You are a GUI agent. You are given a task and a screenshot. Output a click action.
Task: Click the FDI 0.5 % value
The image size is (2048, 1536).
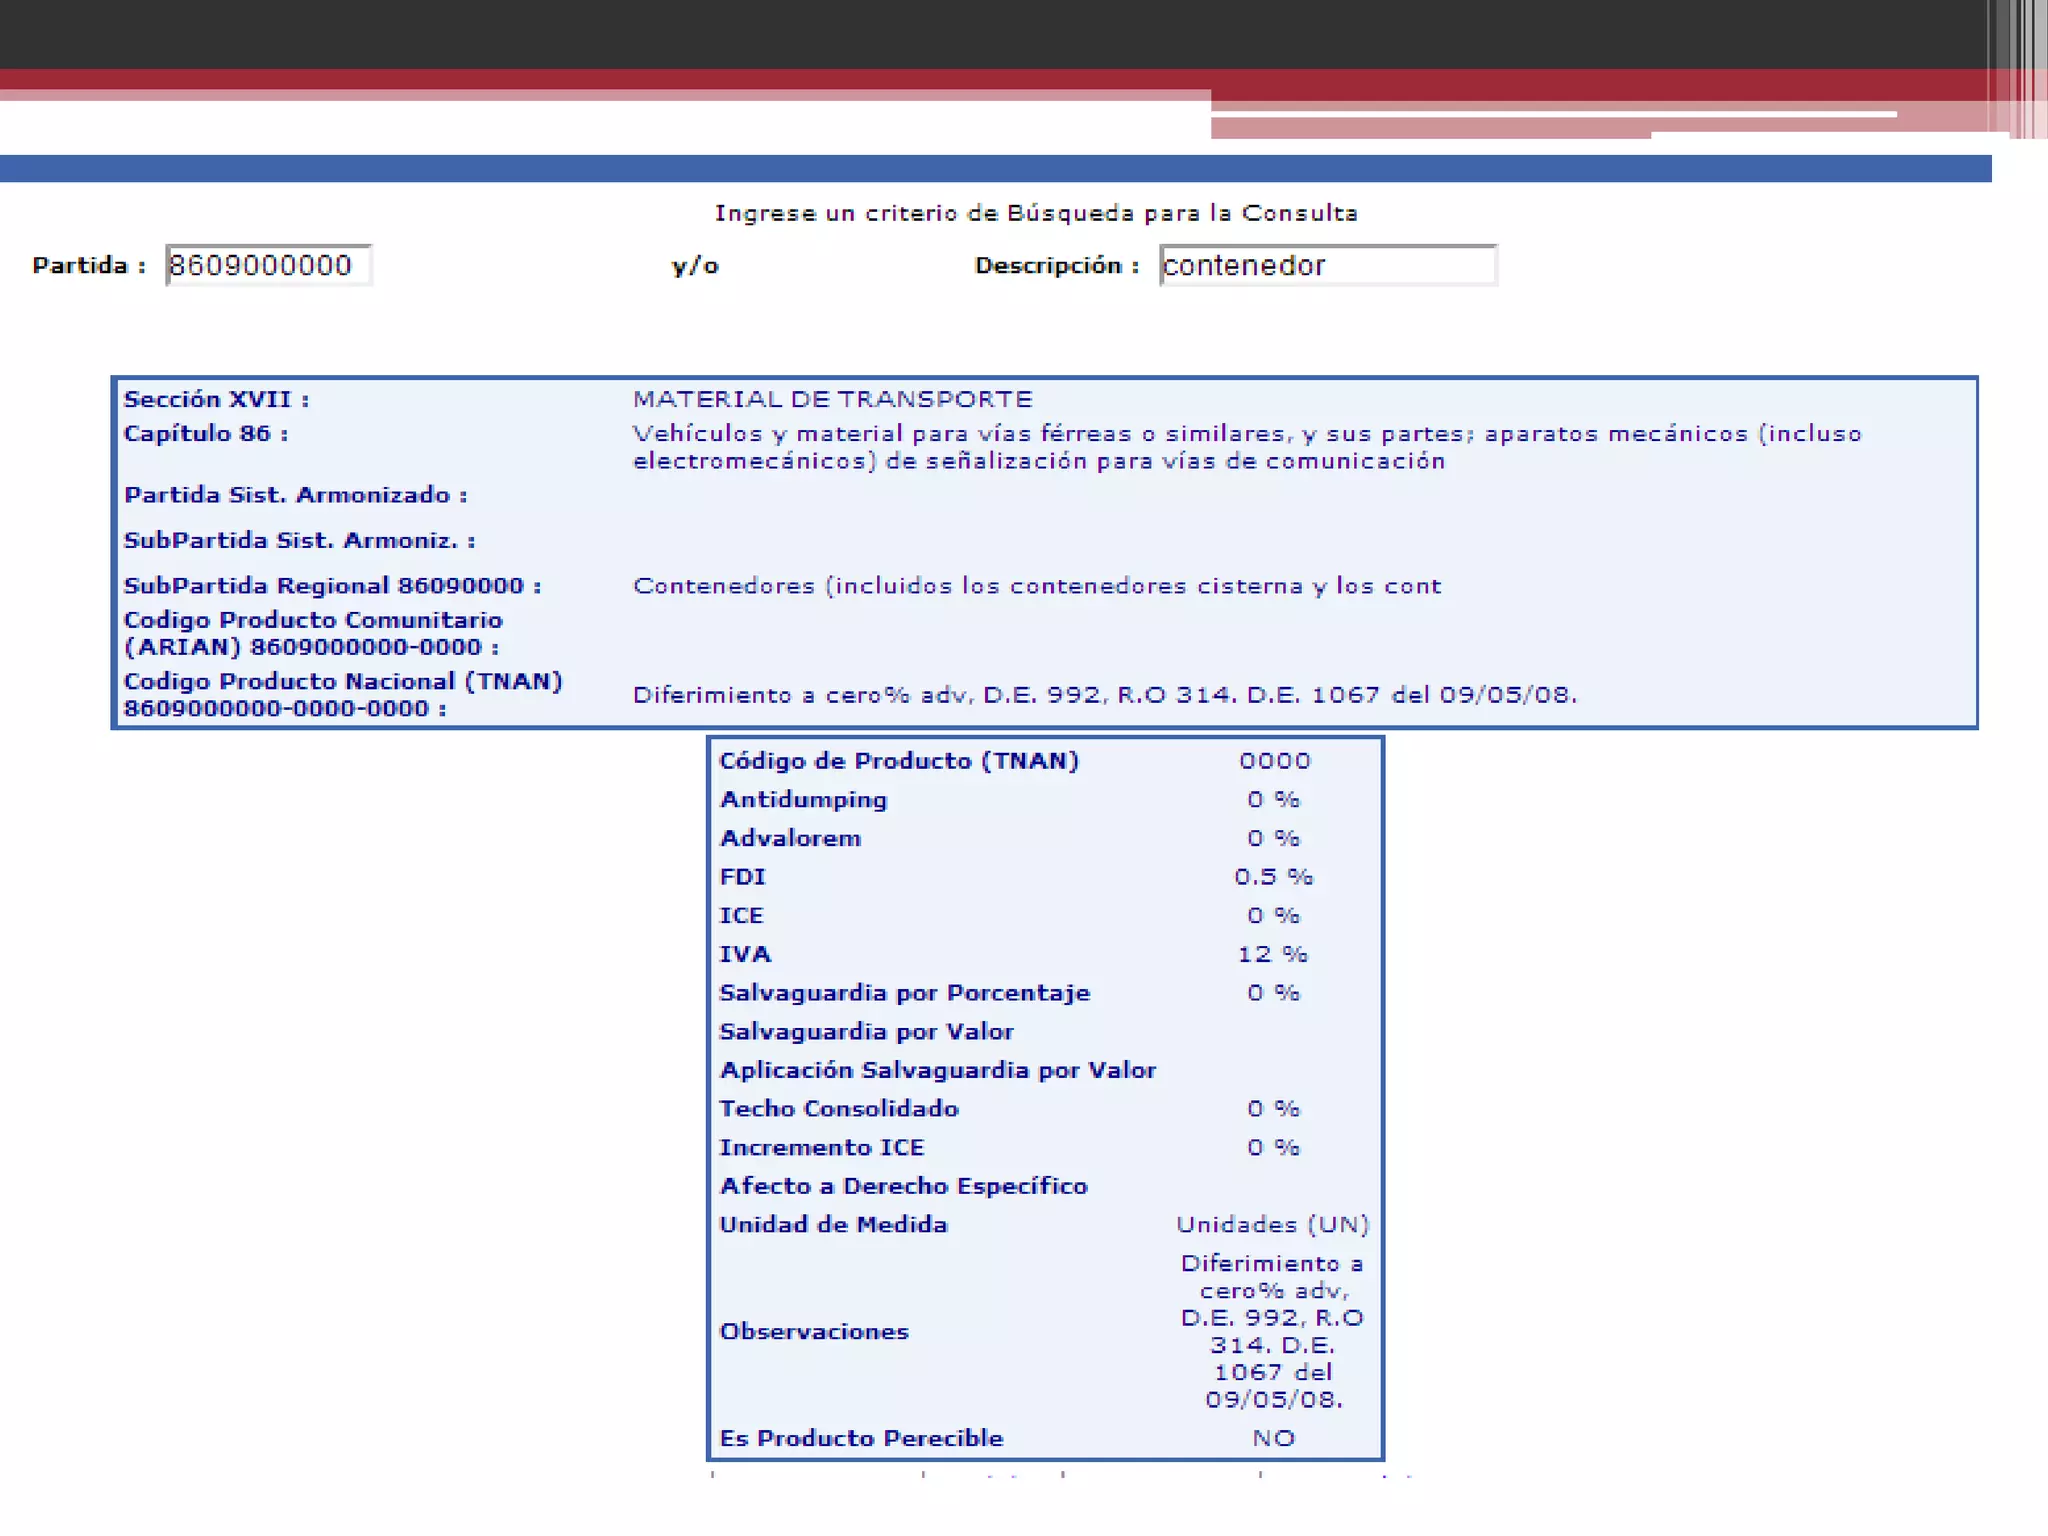pyautogui.click(x=1272, y=876)
